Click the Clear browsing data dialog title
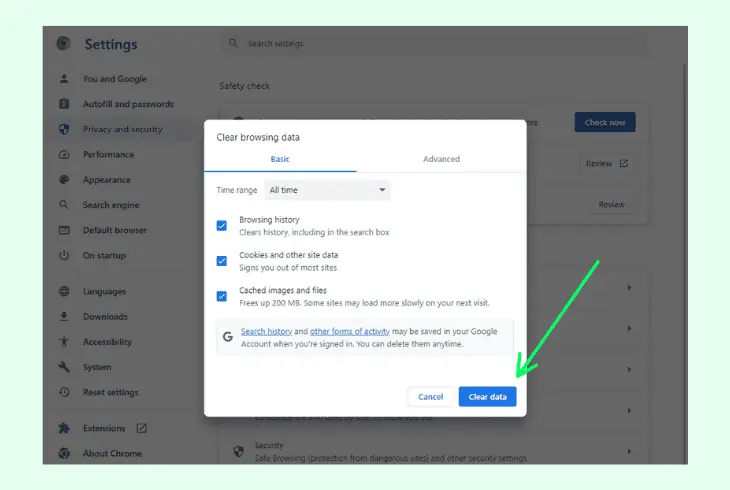 [258, 137]
